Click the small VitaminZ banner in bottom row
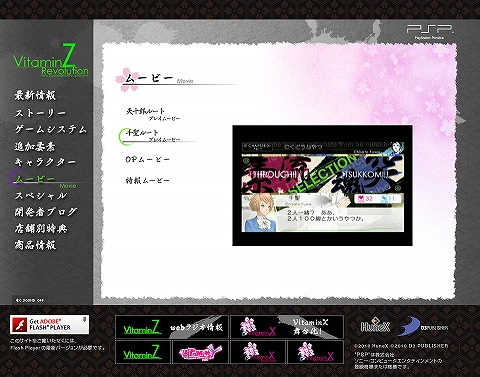The image size is (480, 377). [x=143, y=352]
